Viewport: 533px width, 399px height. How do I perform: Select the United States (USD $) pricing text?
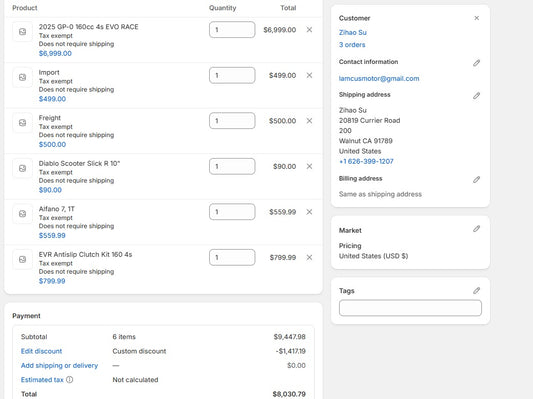tap(374, 256)
